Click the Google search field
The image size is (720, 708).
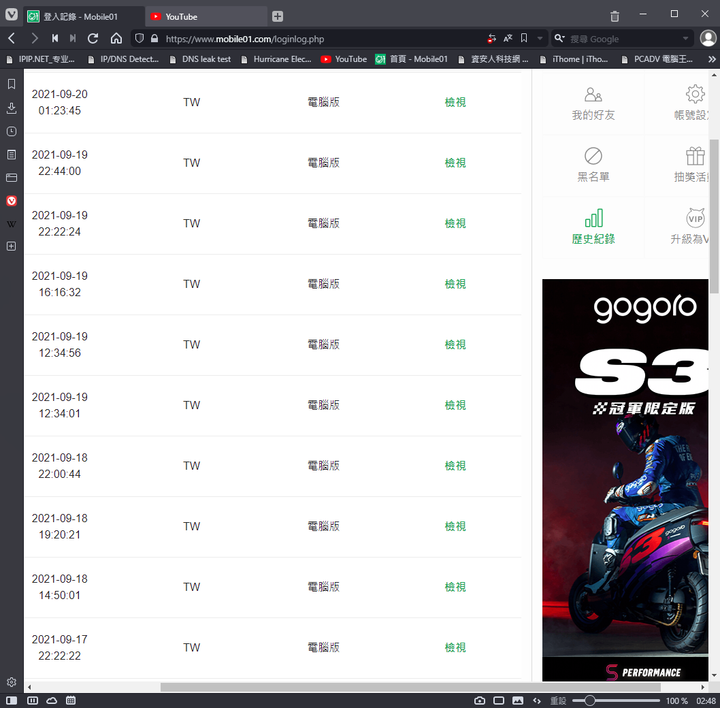(624, 39)
